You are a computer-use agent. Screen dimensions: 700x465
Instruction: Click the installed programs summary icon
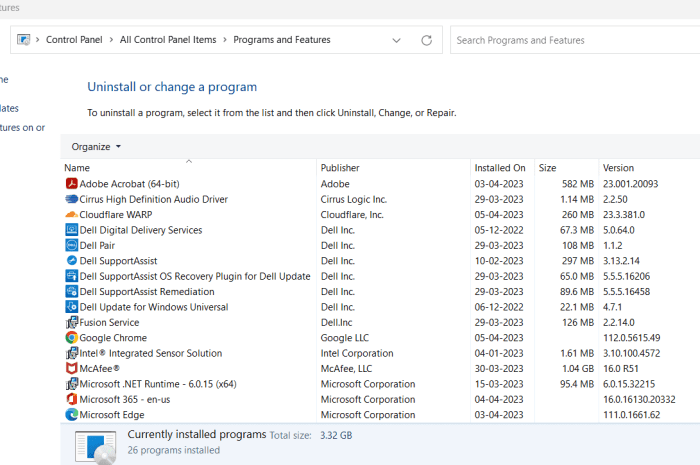(x=96, y=448)
